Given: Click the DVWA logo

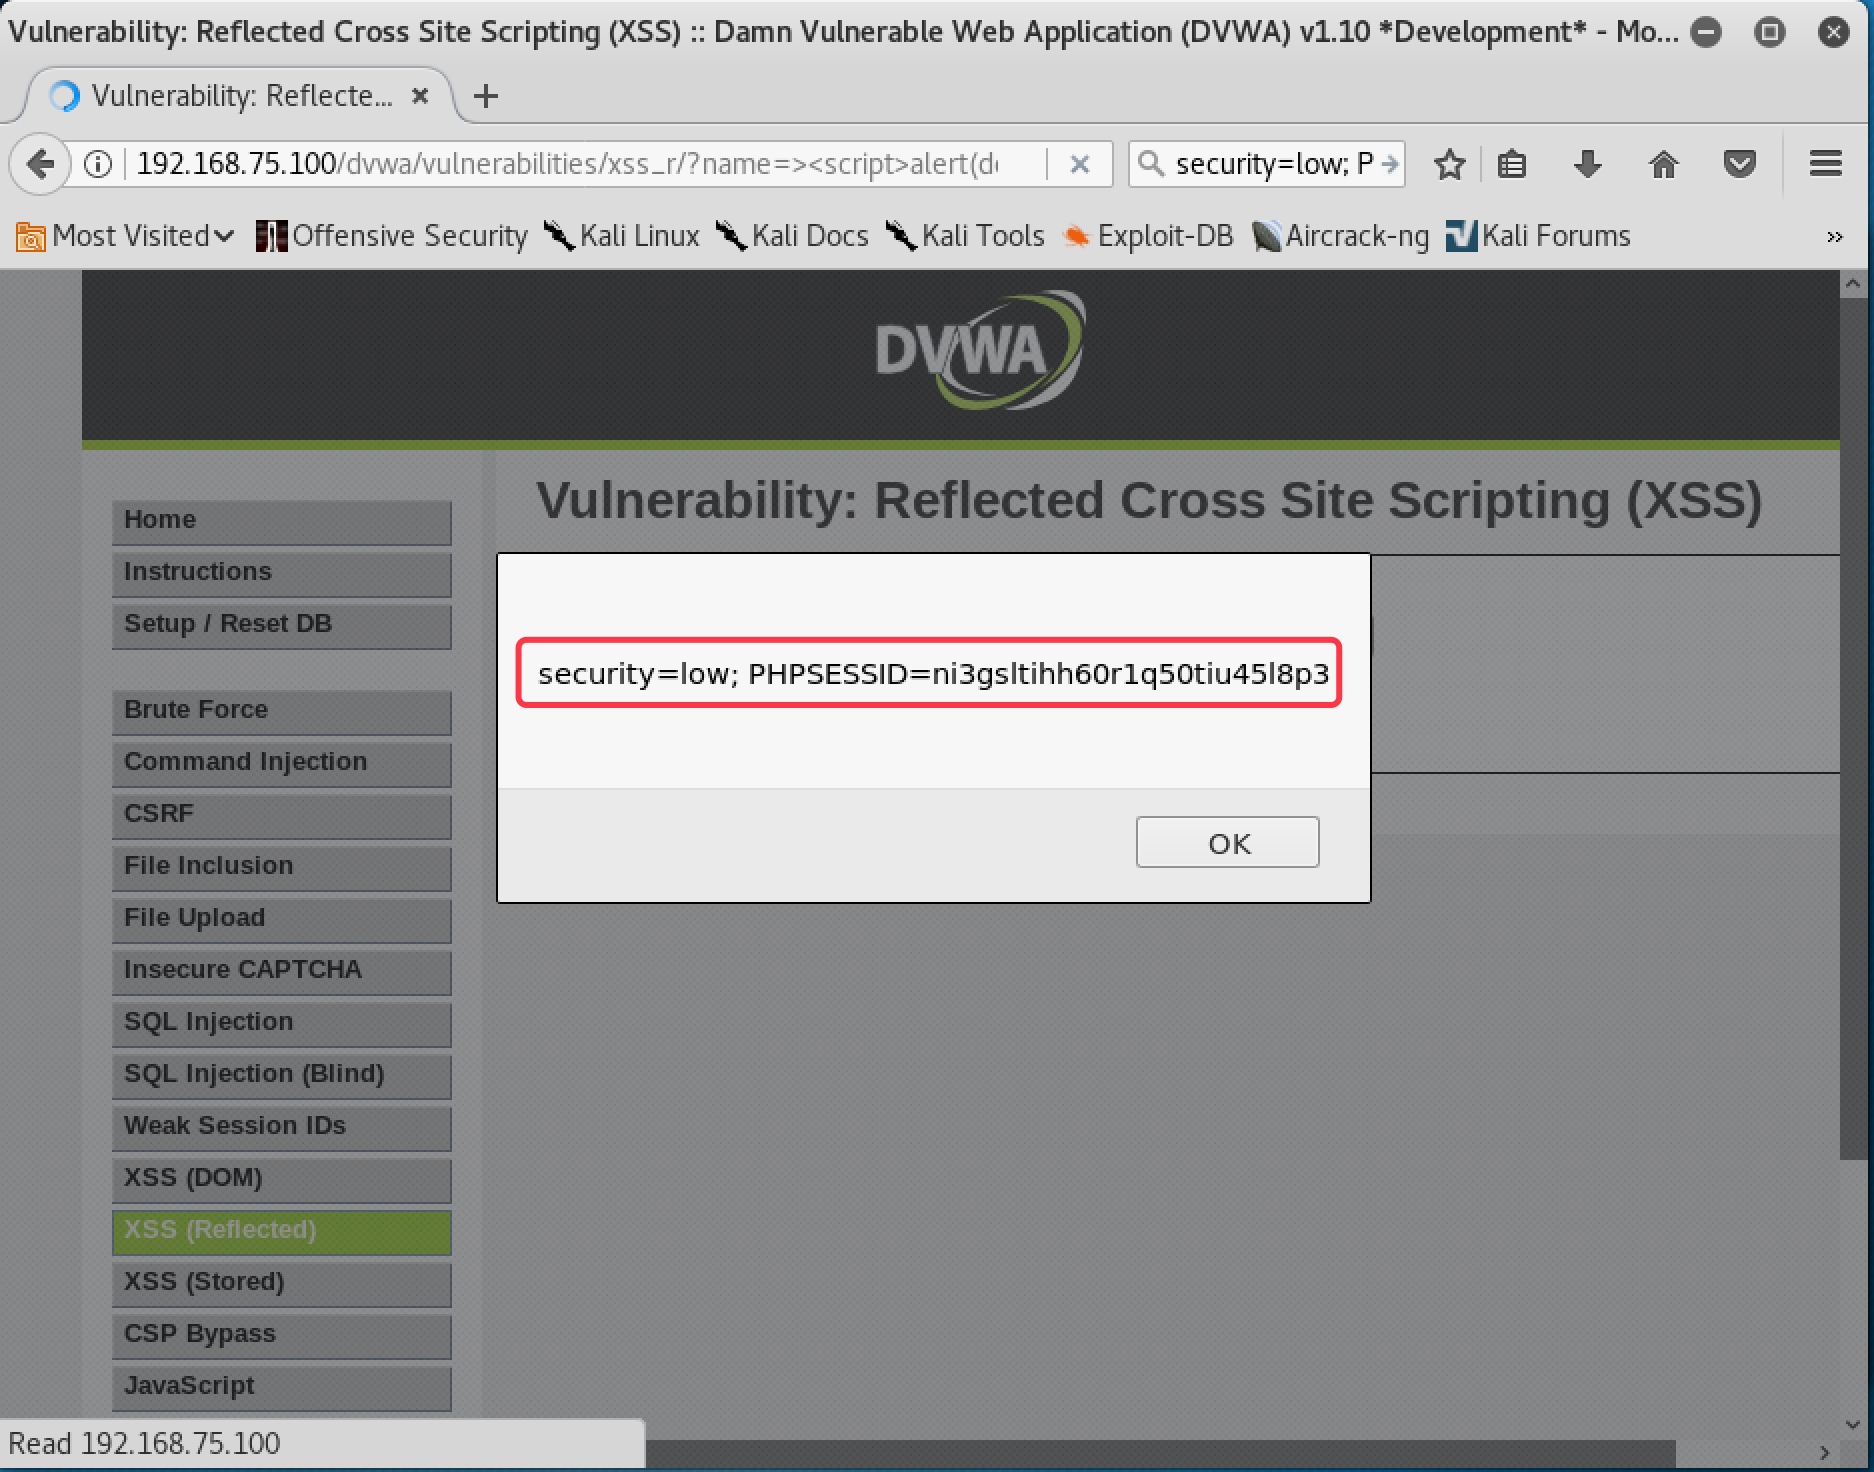Looking at the screenshot, I should click(x=979, y=350).
